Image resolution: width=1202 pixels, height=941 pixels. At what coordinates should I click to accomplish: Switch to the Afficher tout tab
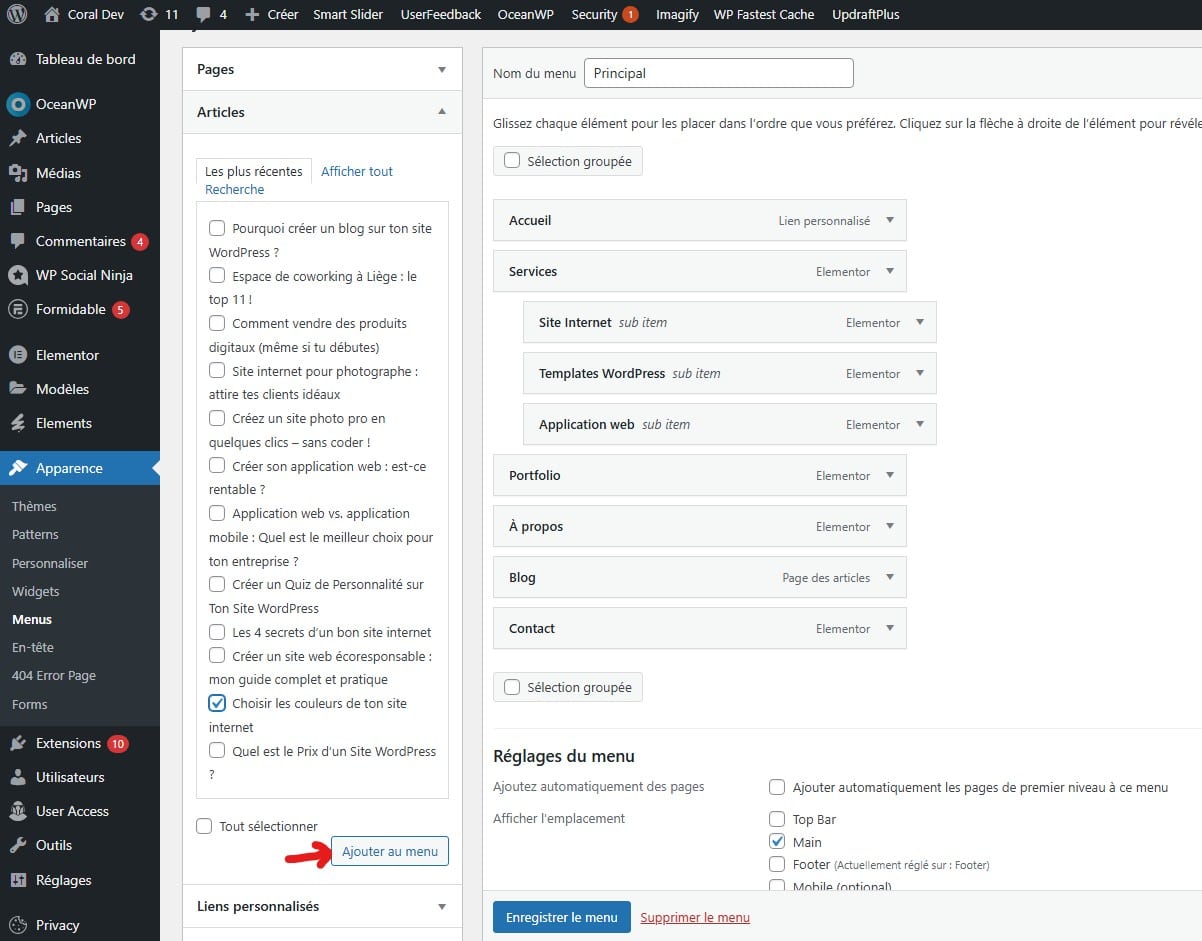[357, 171]
